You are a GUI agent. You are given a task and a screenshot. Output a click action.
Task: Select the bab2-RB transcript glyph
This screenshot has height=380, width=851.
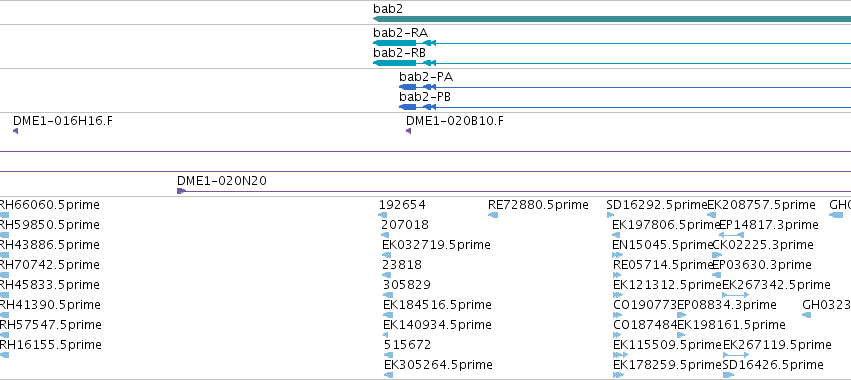coord(612,63)
